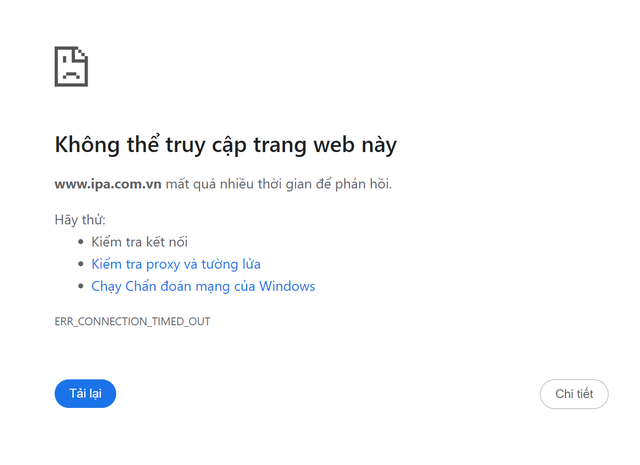Screen dimensions: 640x465
Task: Click the word 'web' in the heading
Action: (331, 144)
